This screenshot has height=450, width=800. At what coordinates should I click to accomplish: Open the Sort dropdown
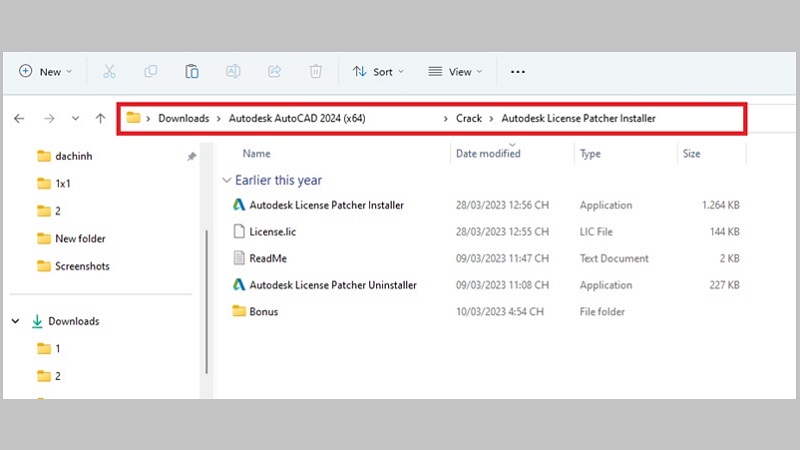tap(378, 72)
